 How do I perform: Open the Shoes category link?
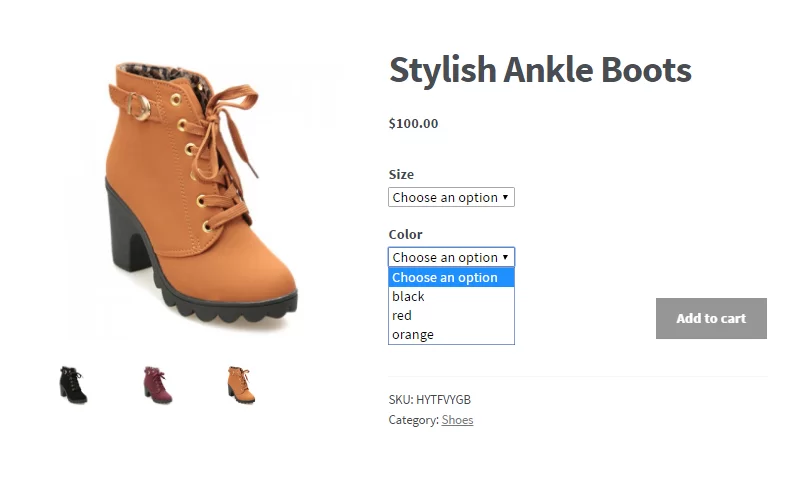(x=457, y=420)
